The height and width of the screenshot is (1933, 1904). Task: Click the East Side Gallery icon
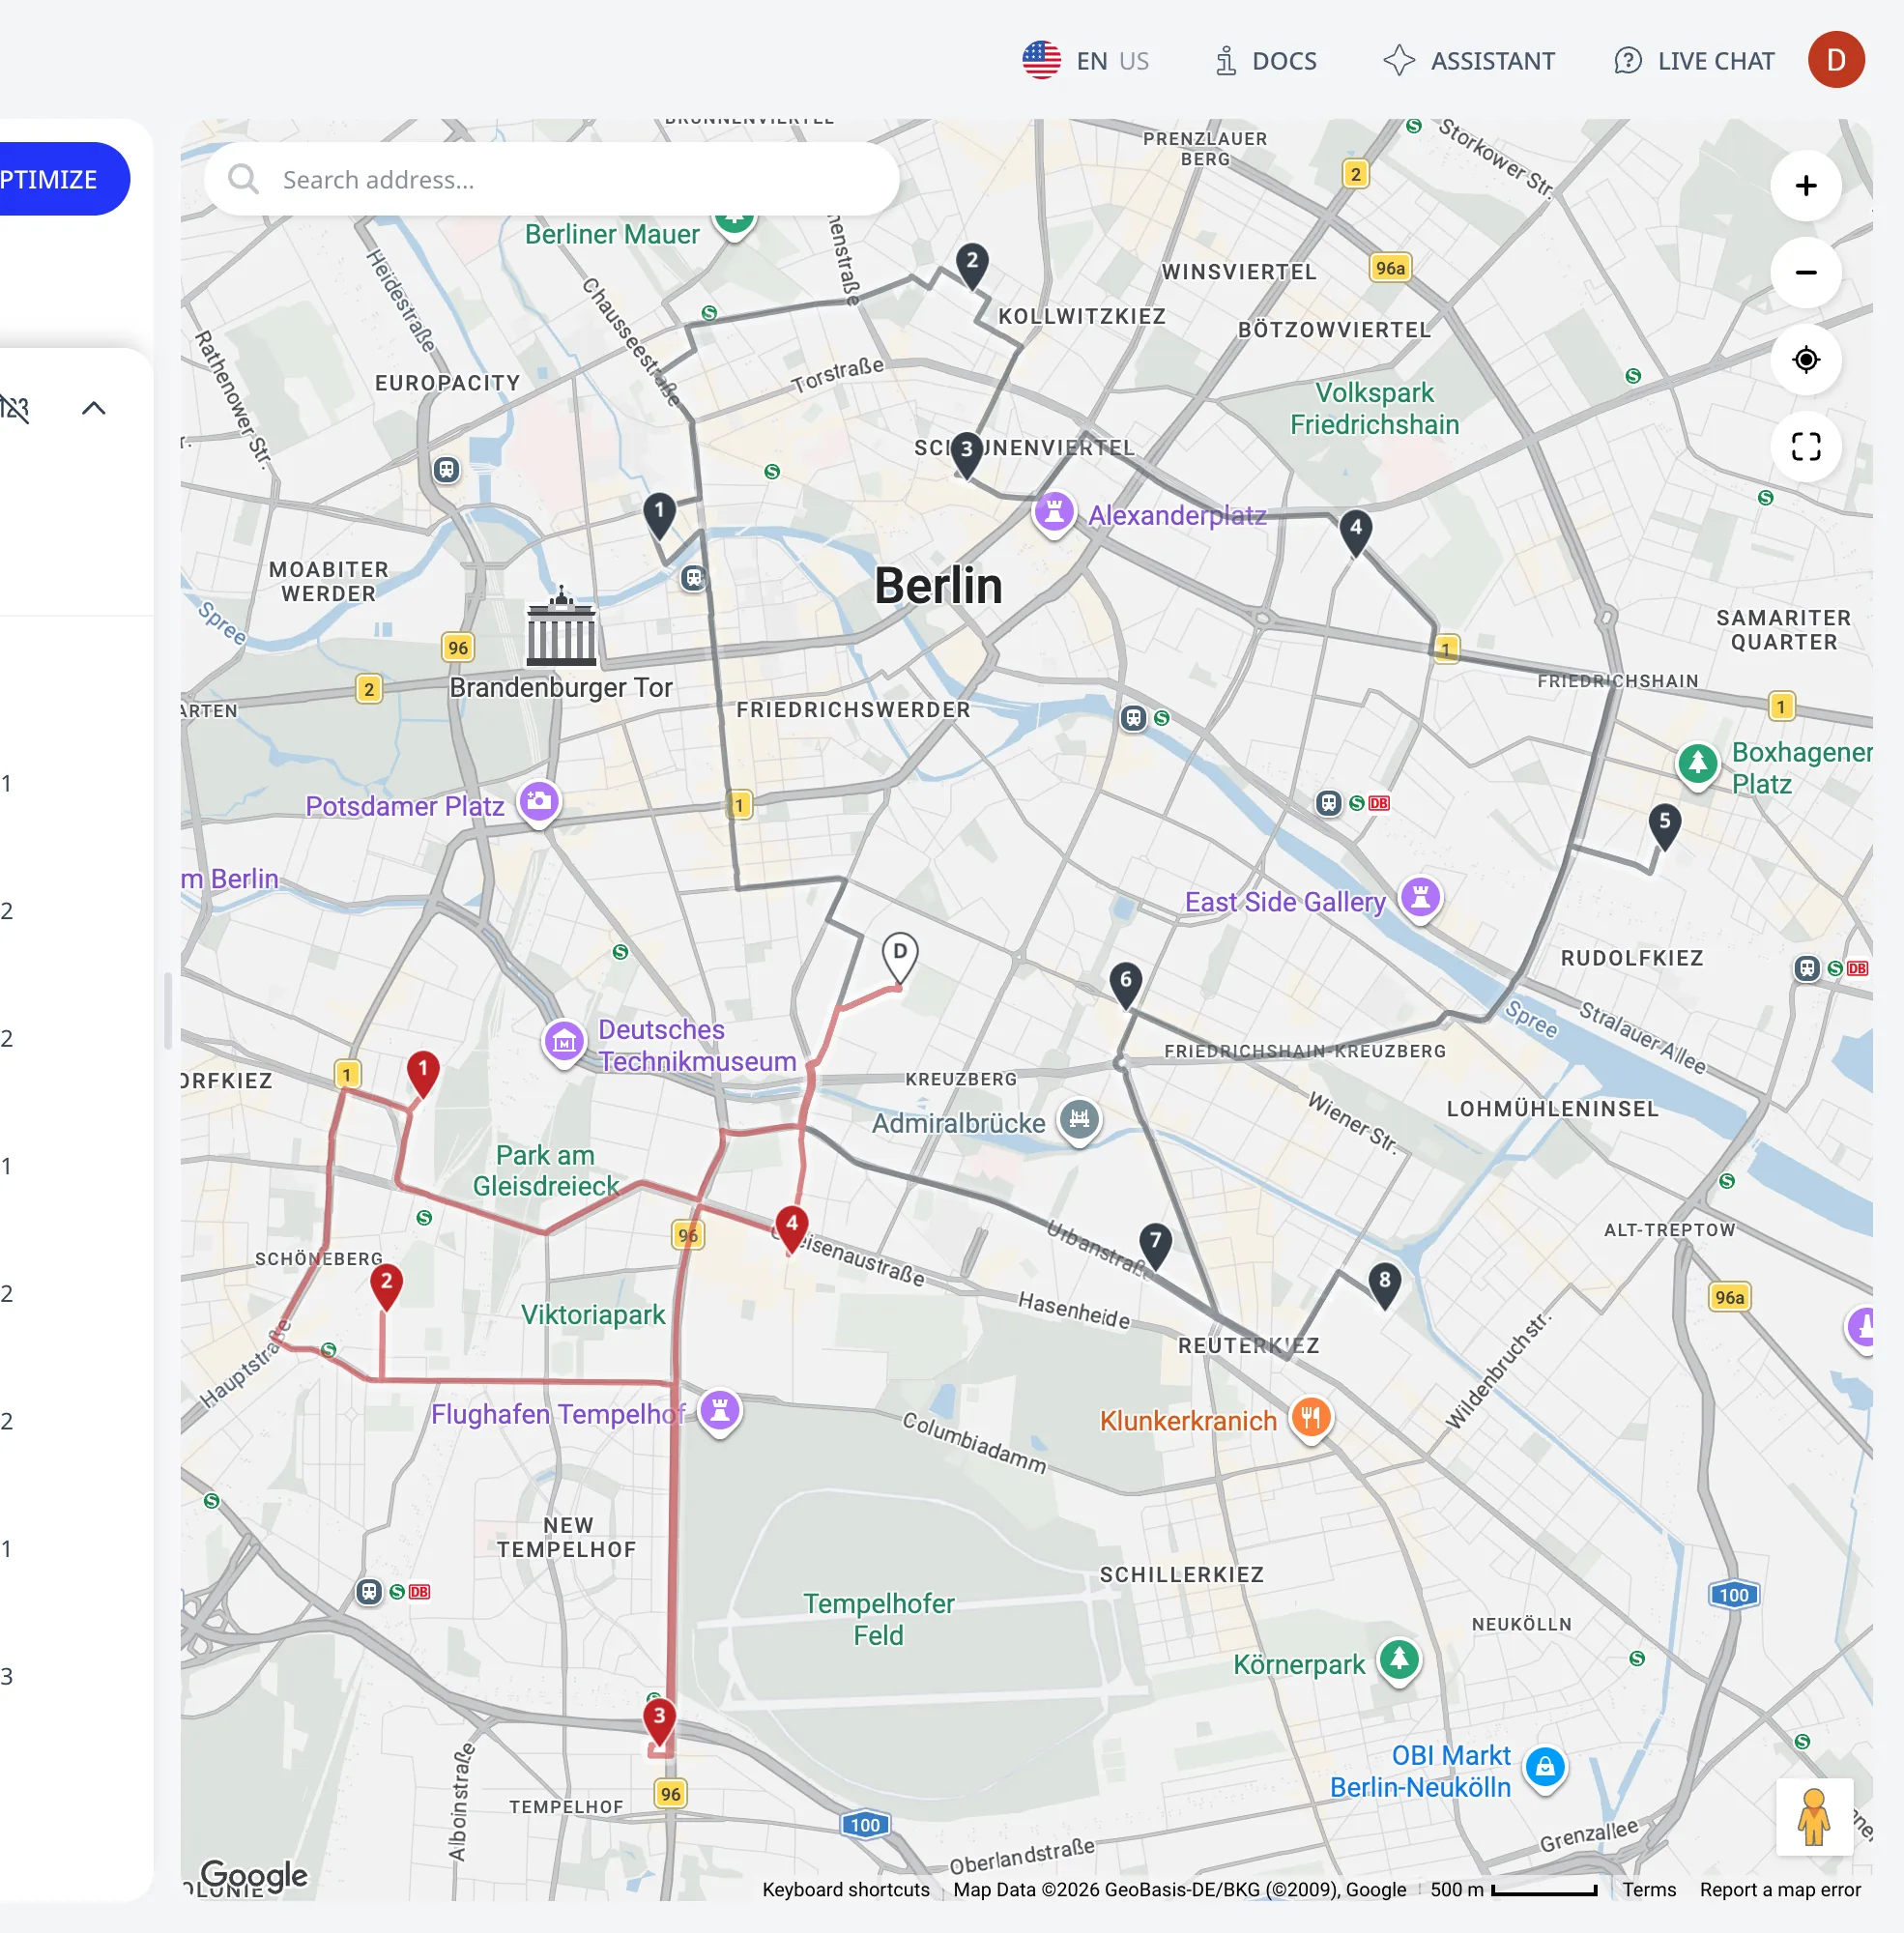(x=1420, y=898)
